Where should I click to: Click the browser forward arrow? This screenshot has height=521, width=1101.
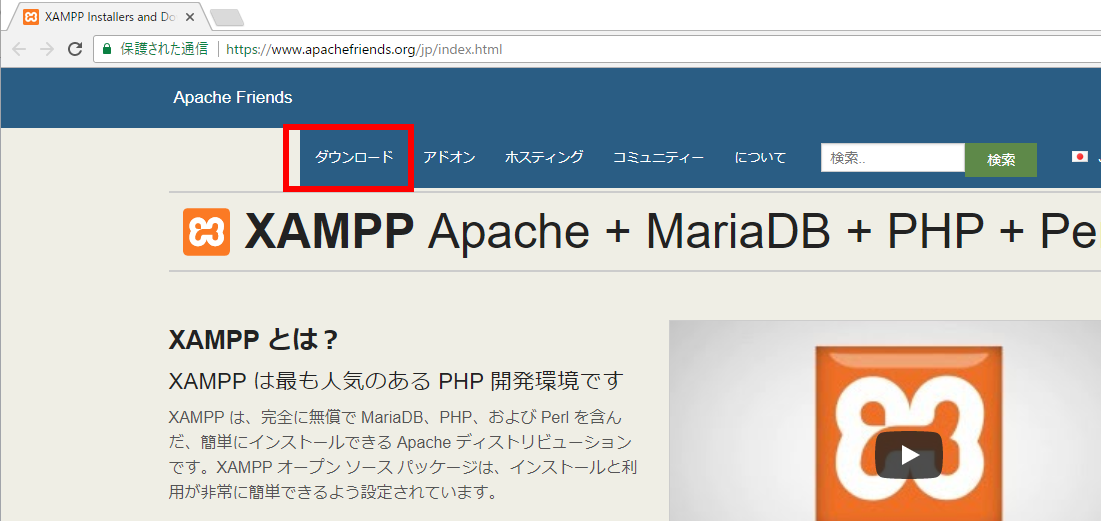pos(47,49)
